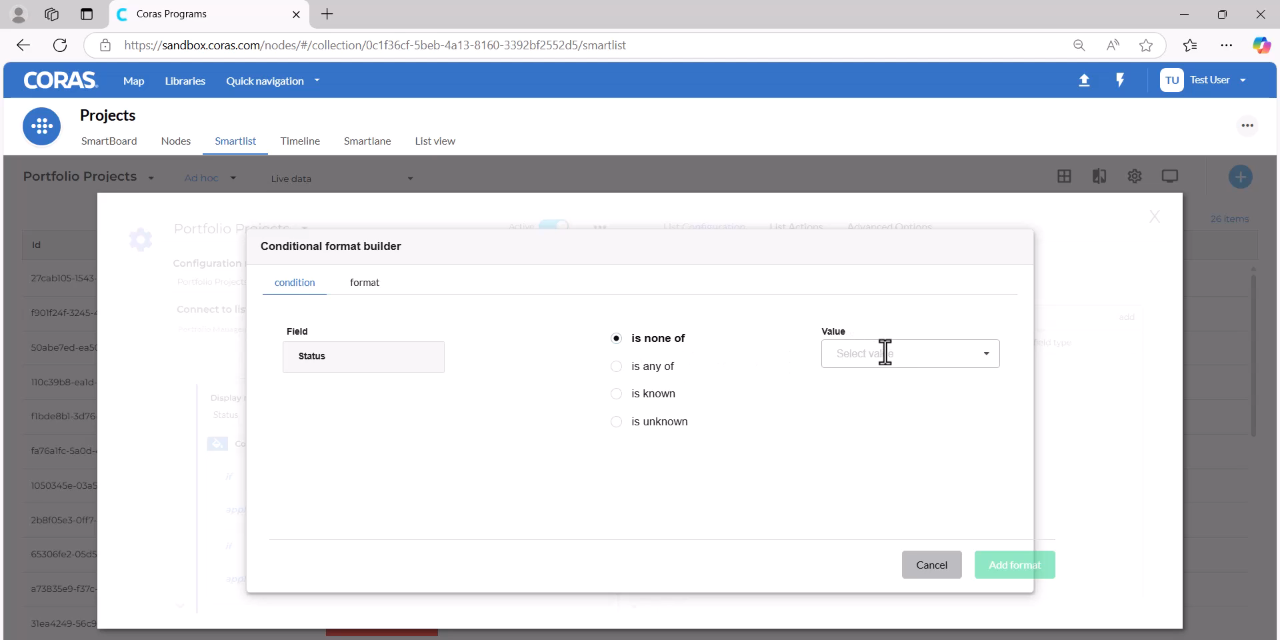Expand the Quick navigation dropdown

click(x=273, y=81)
